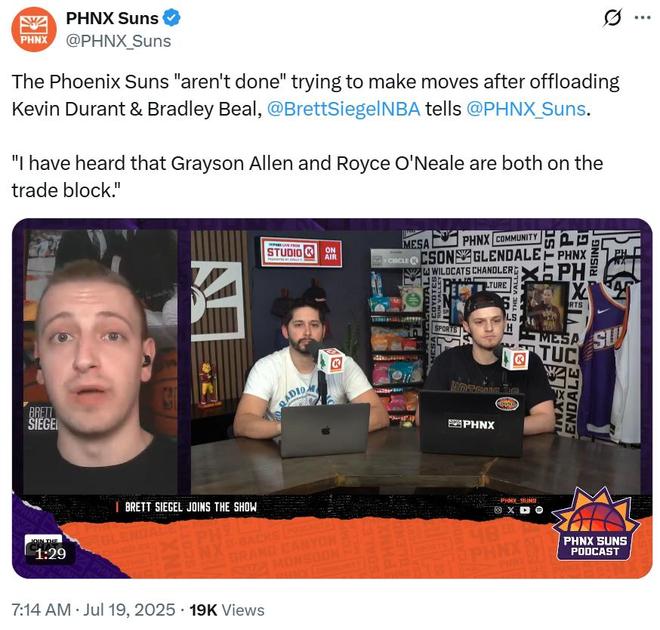Select the @PHNX_Suns handle below the name
The image size is (660, 630).
click(x=118, y=41)
